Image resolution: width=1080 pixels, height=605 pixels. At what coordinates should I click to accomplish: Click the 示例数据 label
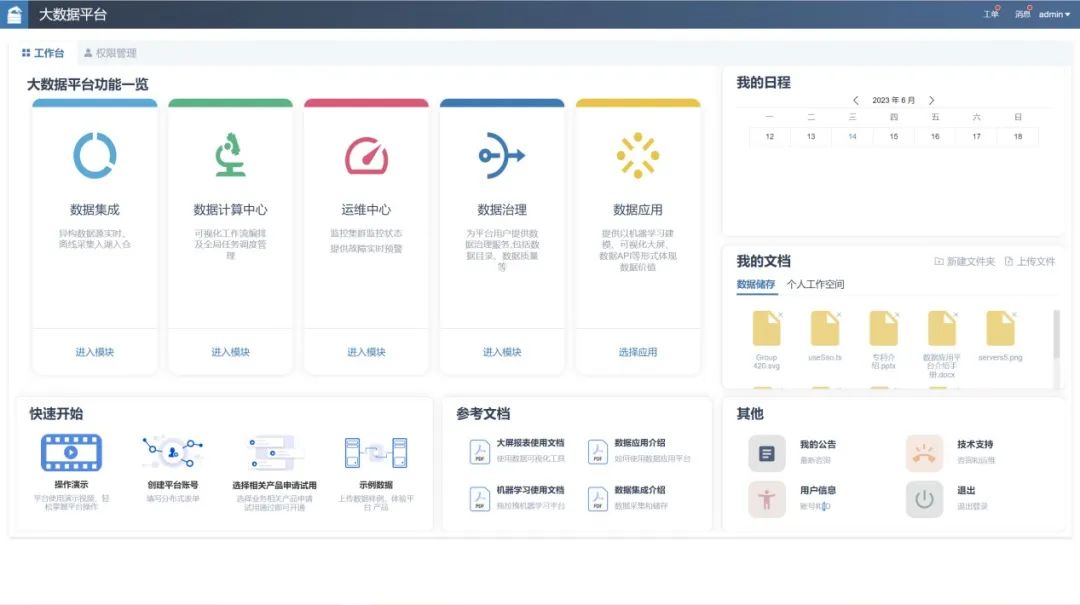click(376, 484)
